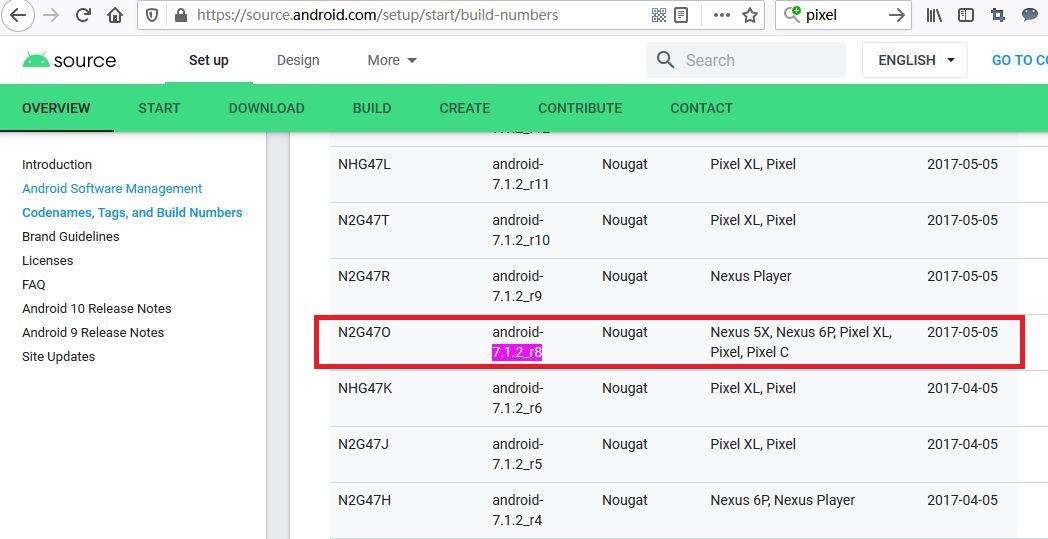
Task: Click the site search magnifier icon
Action: point(666,60)
